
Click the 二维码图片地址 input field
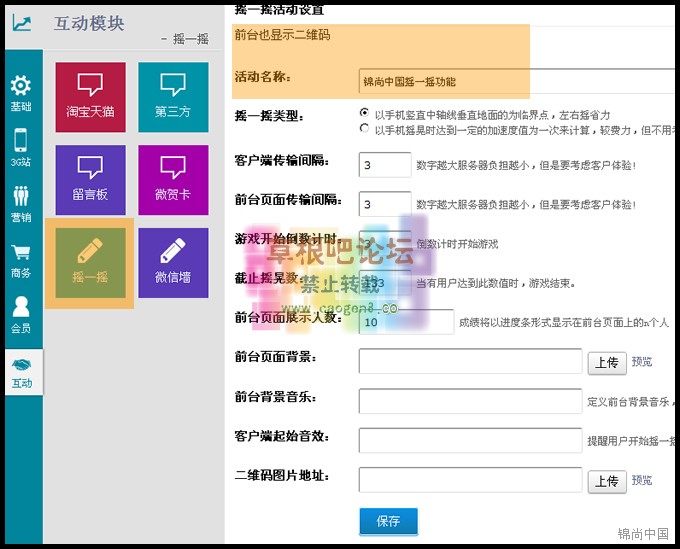[471, 480]
